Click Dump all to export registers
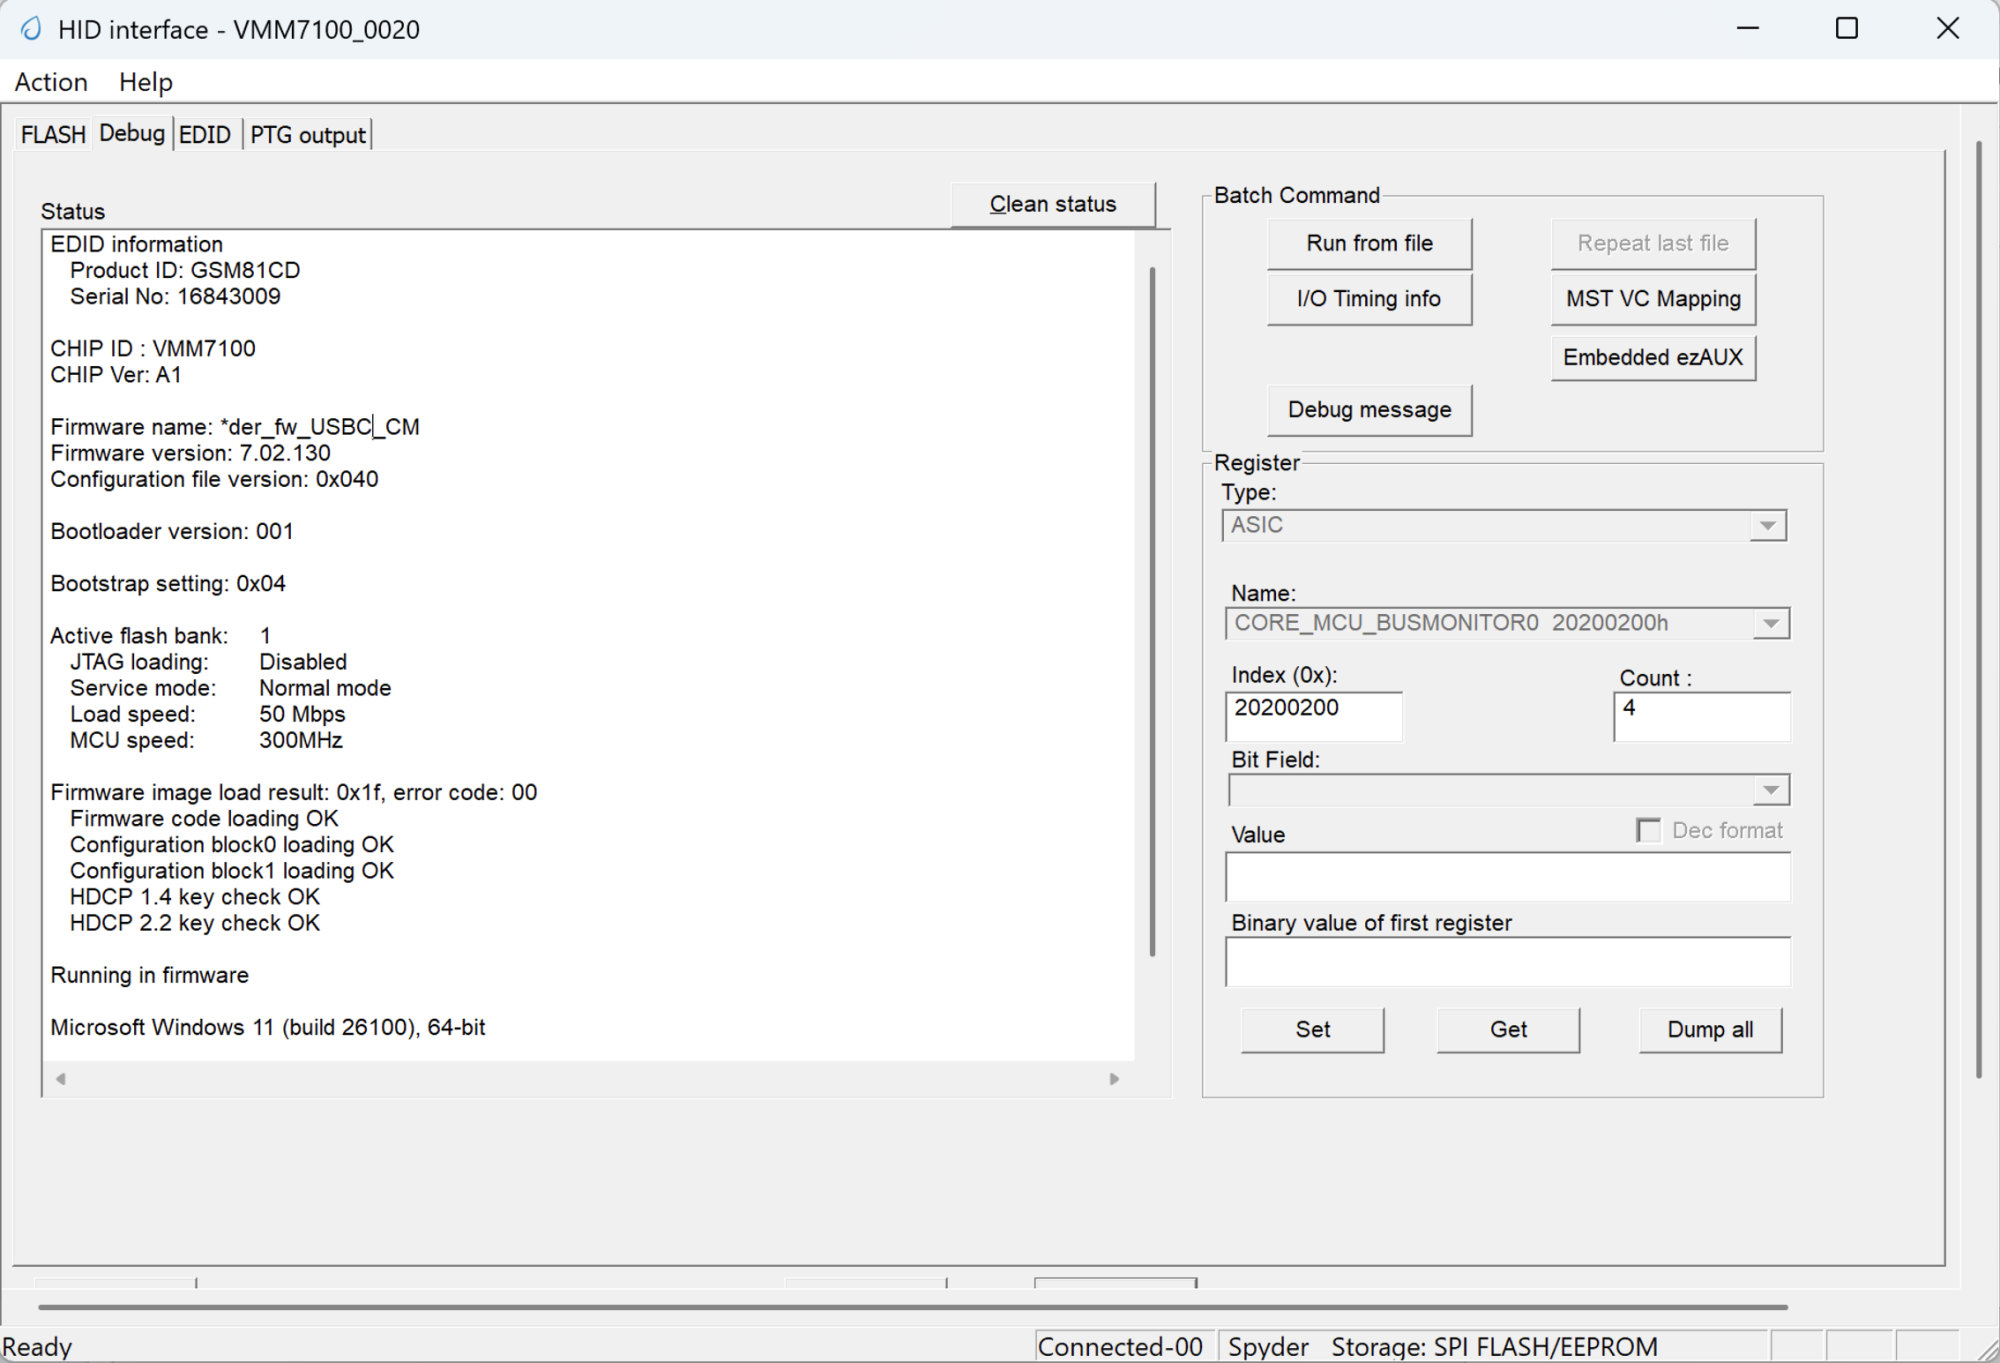2000x1363 pixels. coord(1709,1030)
